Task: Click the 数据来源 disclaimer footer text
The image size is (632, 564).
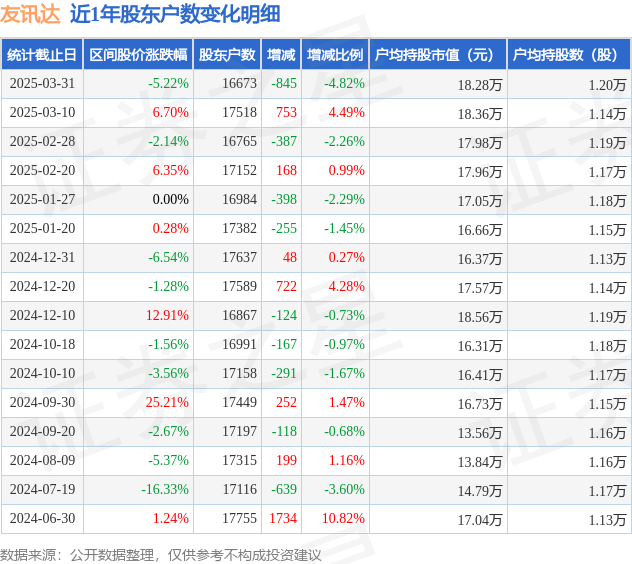Action: click(x=160, y=555)
